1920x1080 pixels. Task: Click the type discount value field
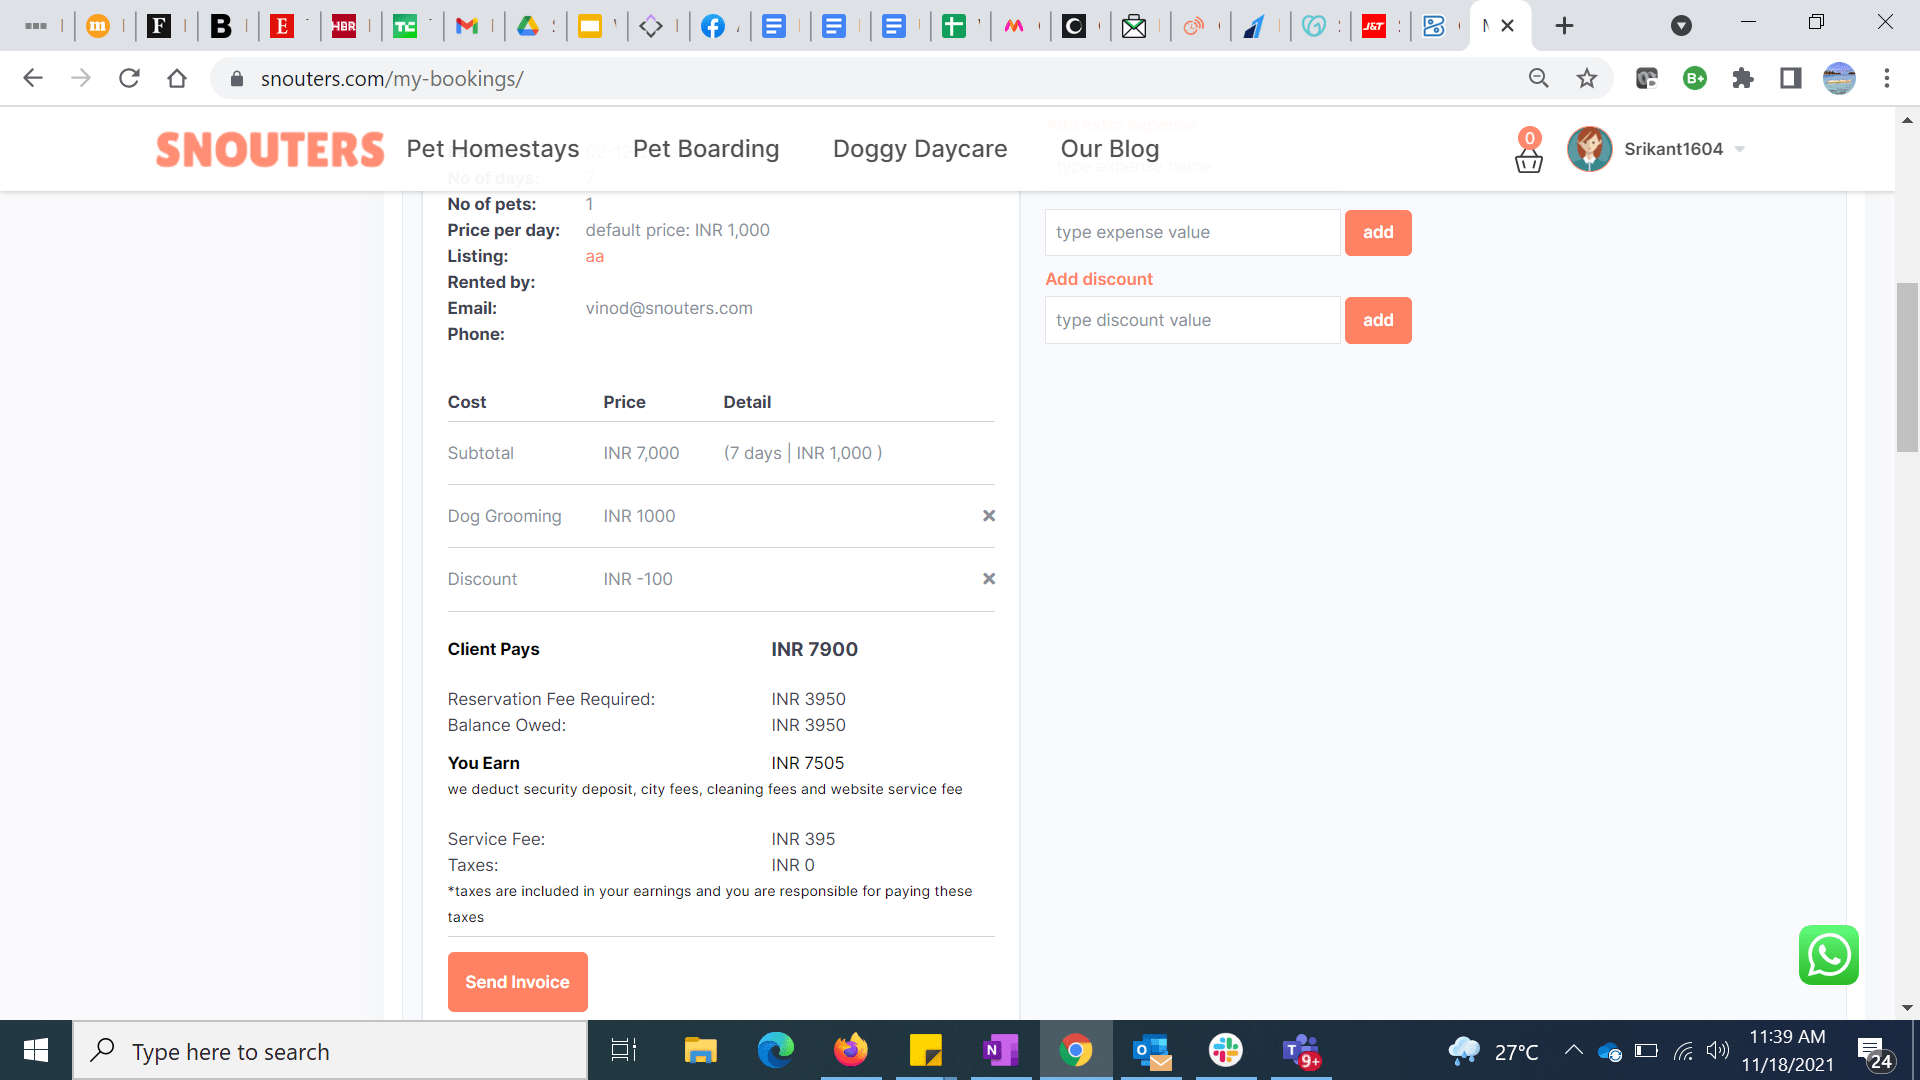(x=1193, y=320)
